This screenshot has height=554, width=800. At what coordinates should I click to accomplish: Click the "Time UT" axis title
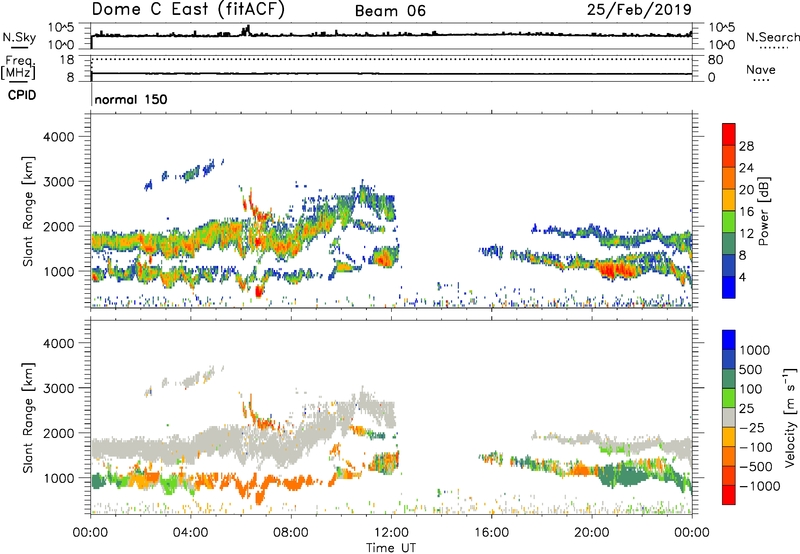point(391,548)
